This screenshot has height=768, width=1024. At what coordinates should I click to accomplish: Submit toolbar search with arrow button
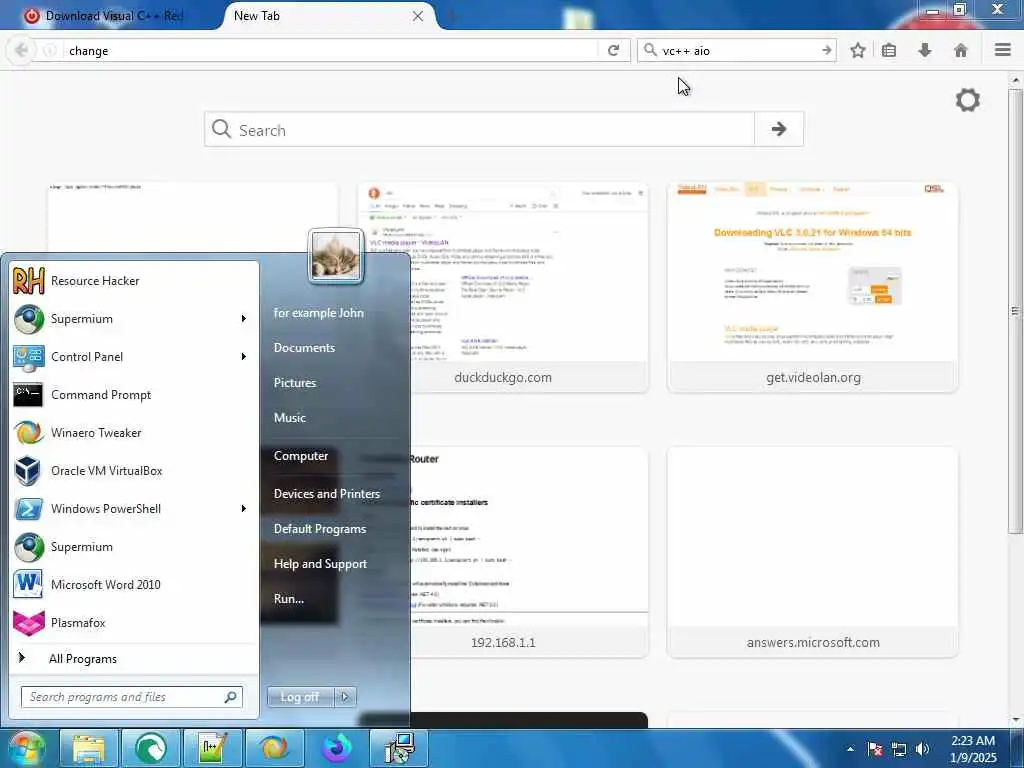click(827, 50)
